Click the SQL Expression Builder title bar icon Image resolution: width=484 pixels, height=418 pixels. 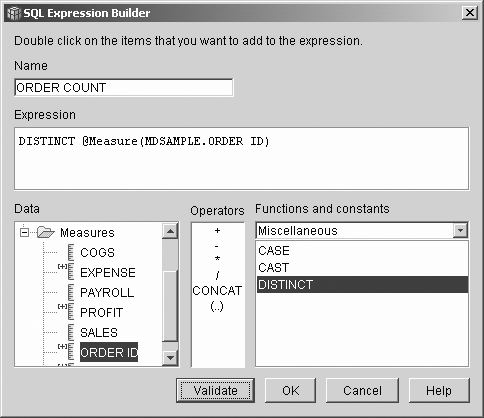click(x=14, y=13)
